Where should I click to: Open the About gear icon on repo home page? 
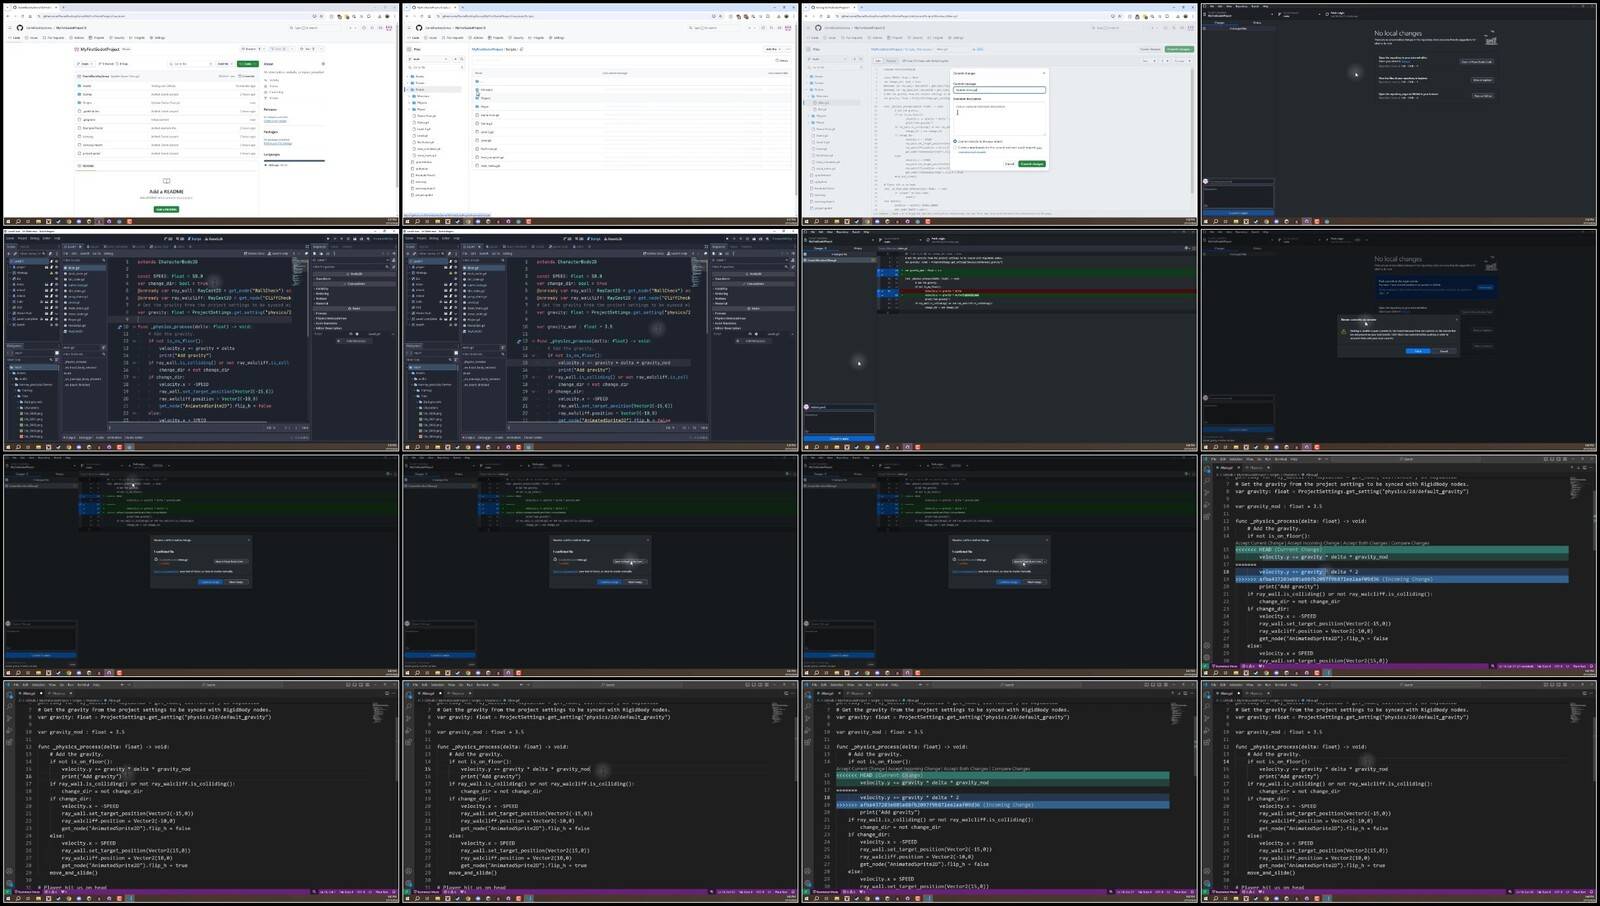click(x=323, y=64)
